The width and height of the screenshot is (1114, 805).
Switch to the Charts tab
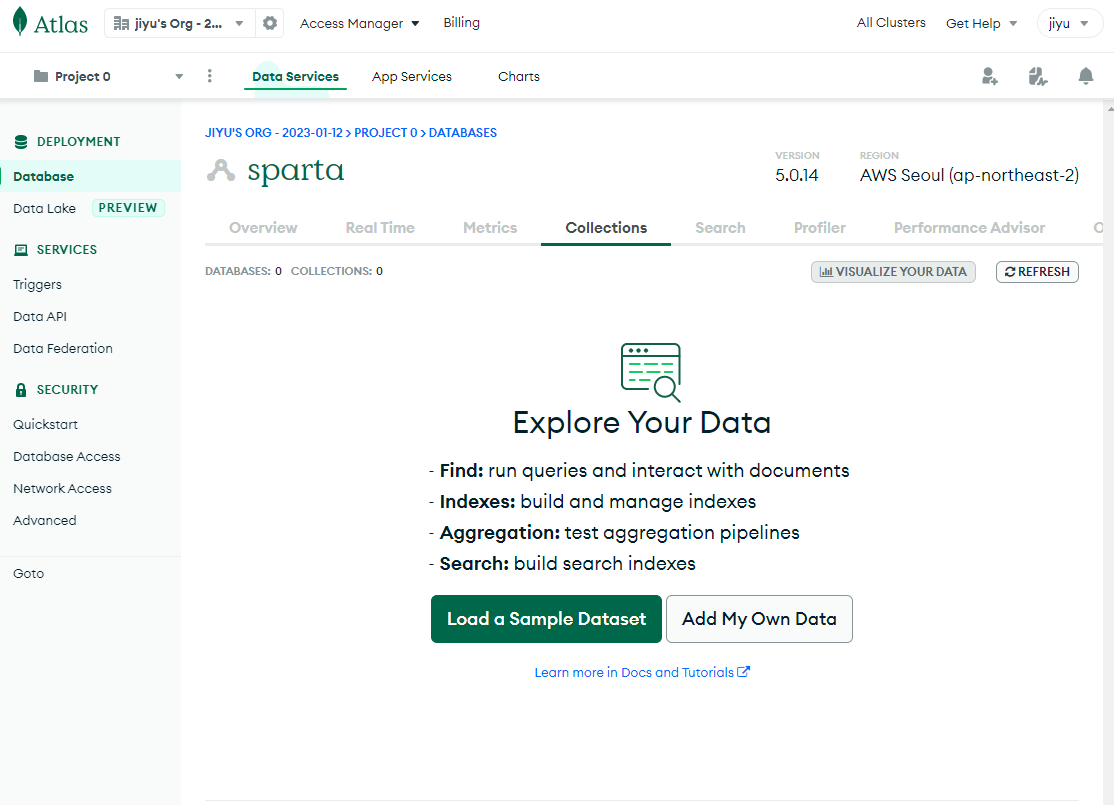(x=519, y=77)
